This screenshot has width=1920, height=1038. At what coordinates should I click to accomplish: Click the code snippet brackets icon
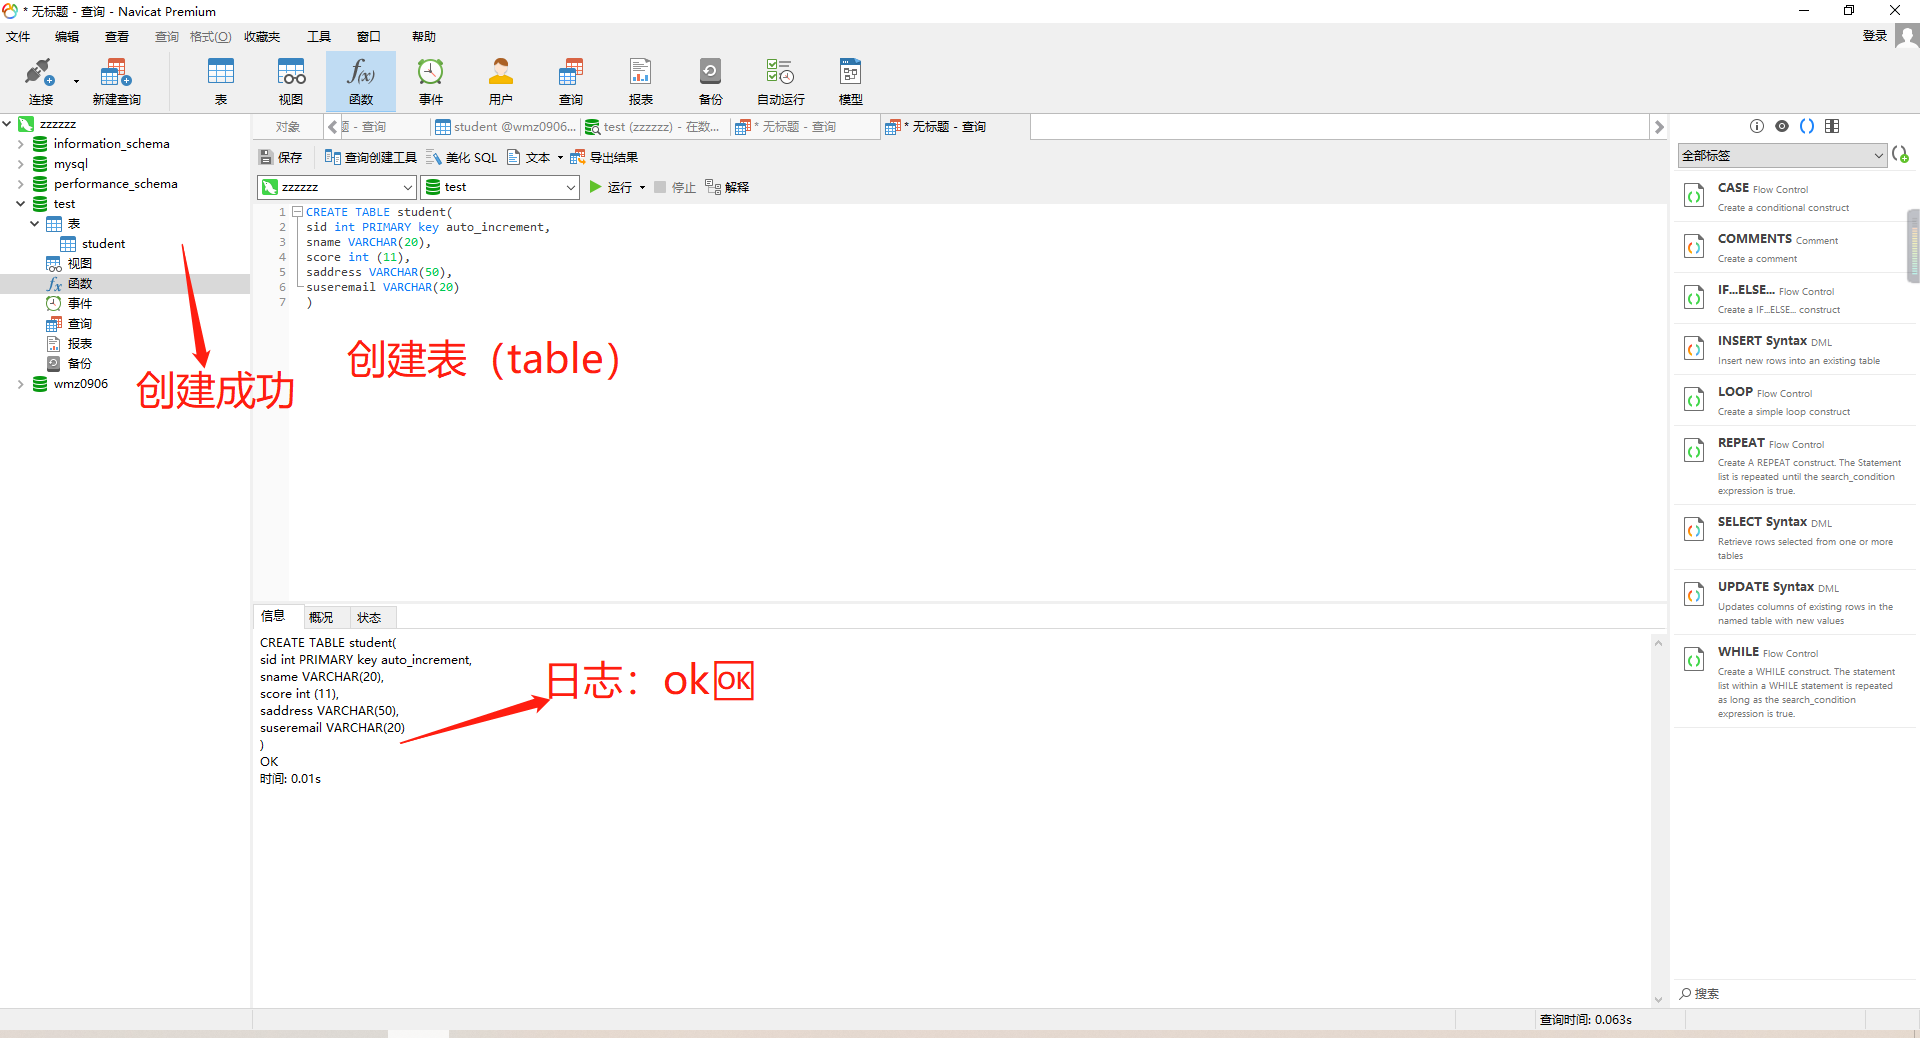coord(1807,126)
